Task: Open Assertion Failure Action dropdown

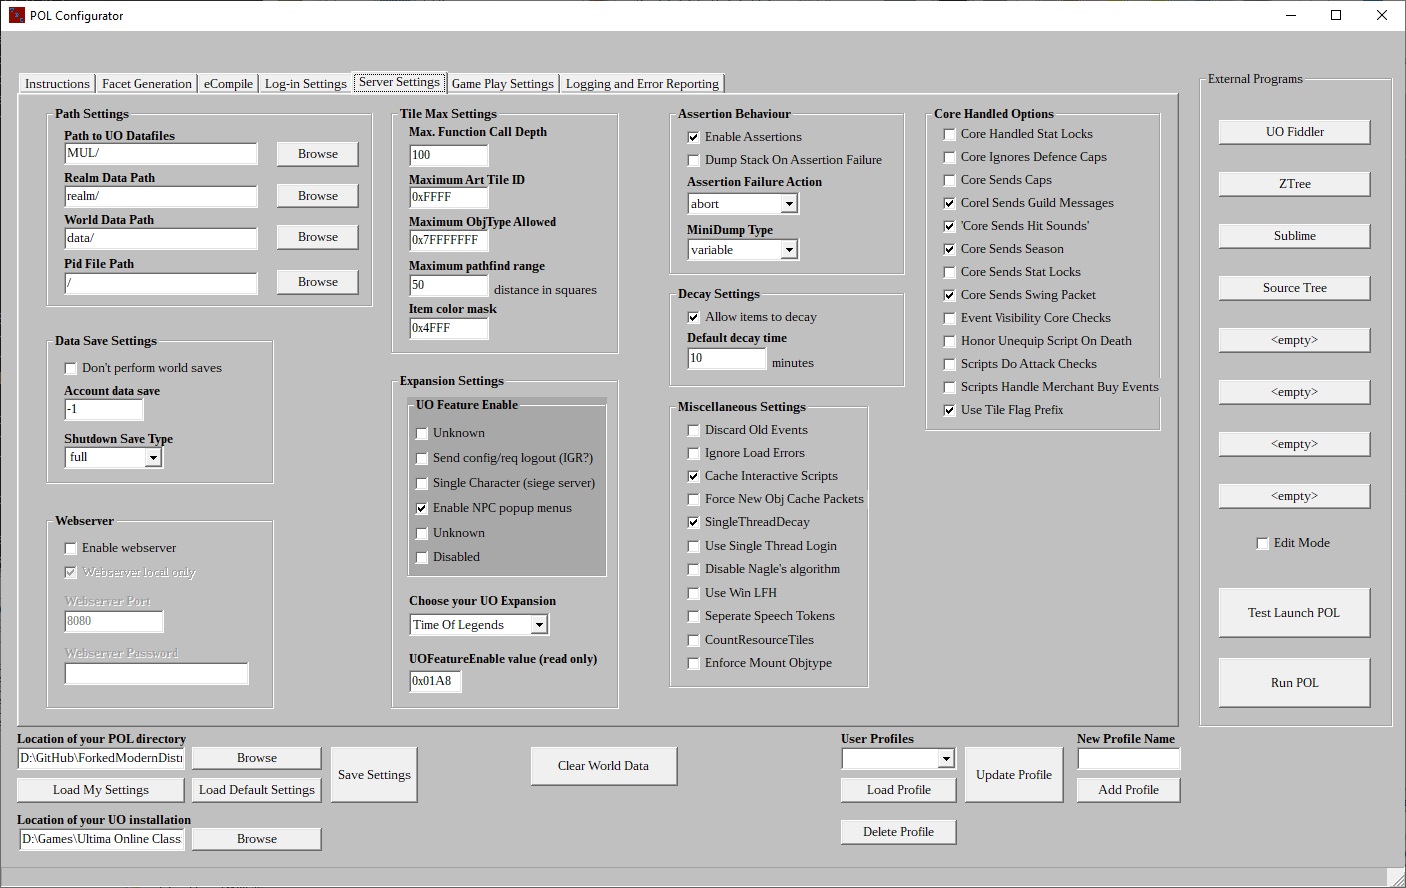Action: (789, 204)
